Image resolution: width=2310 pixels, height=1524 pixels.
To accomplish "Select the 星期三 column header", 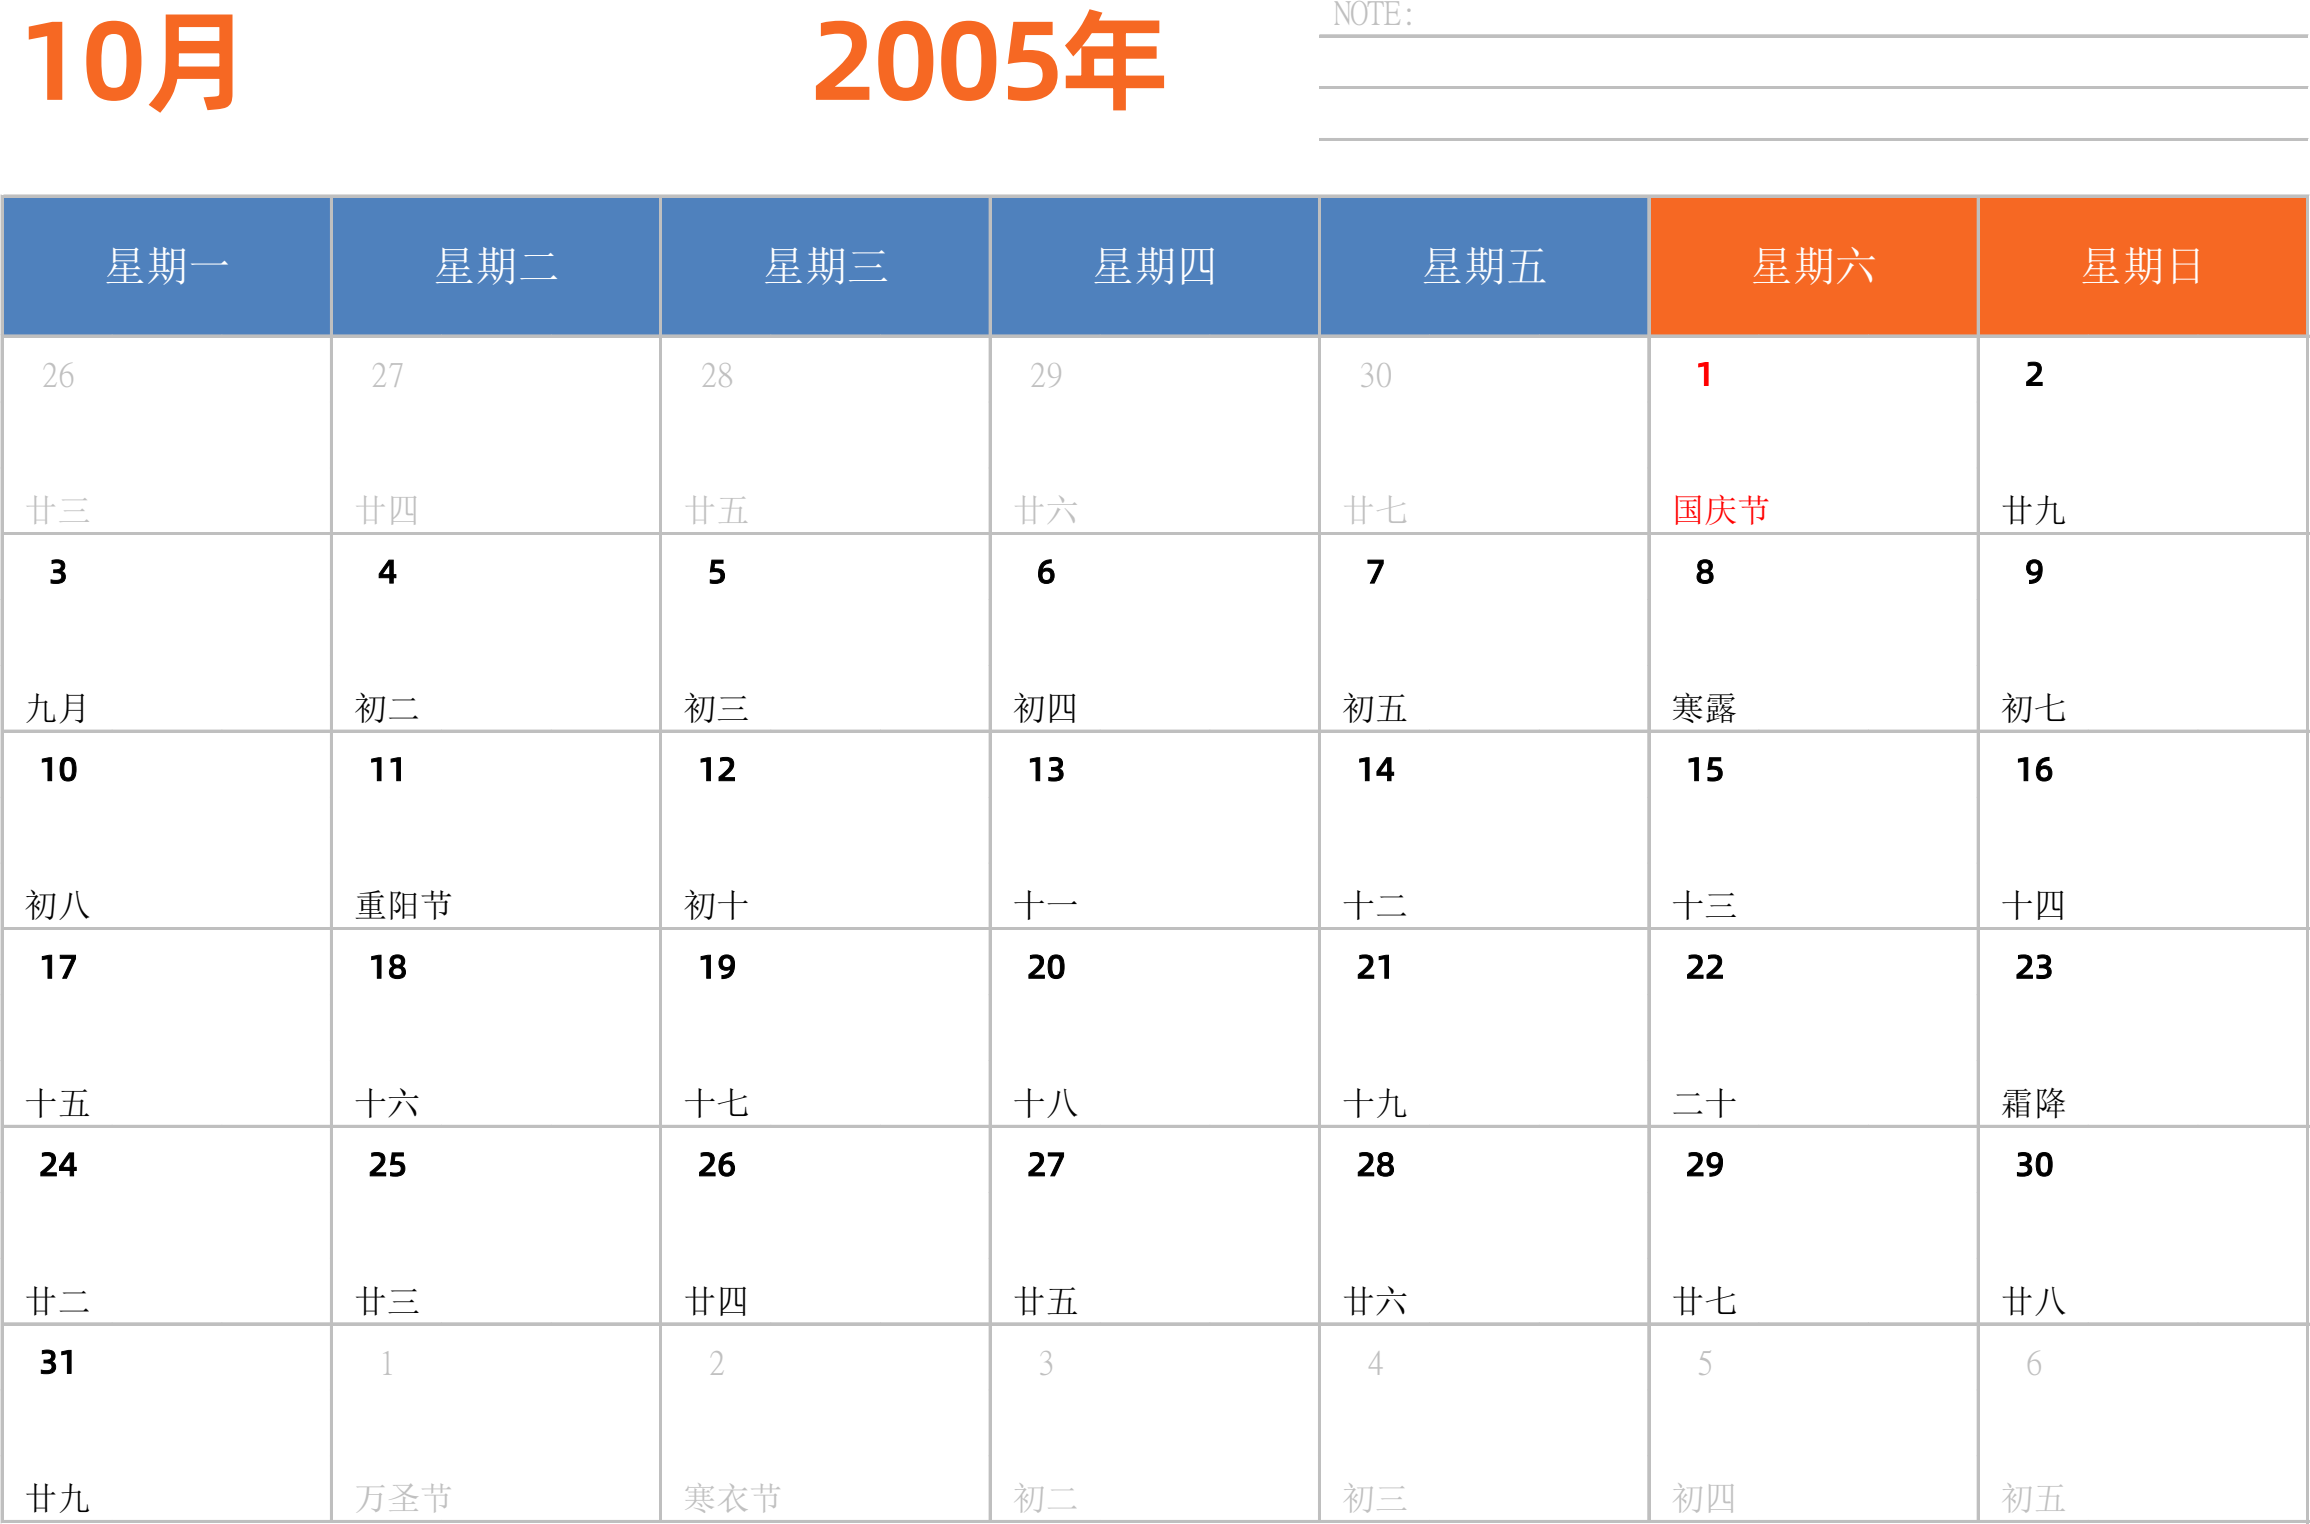I will [x=826, y=267].
